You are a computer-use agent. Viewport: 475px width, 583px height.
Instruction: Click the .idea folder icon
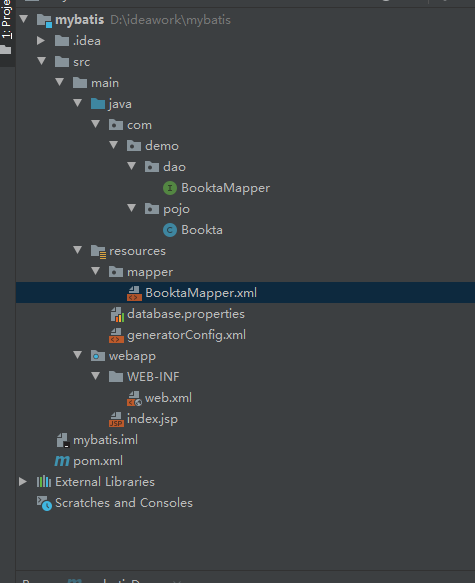tap(62, 41)
